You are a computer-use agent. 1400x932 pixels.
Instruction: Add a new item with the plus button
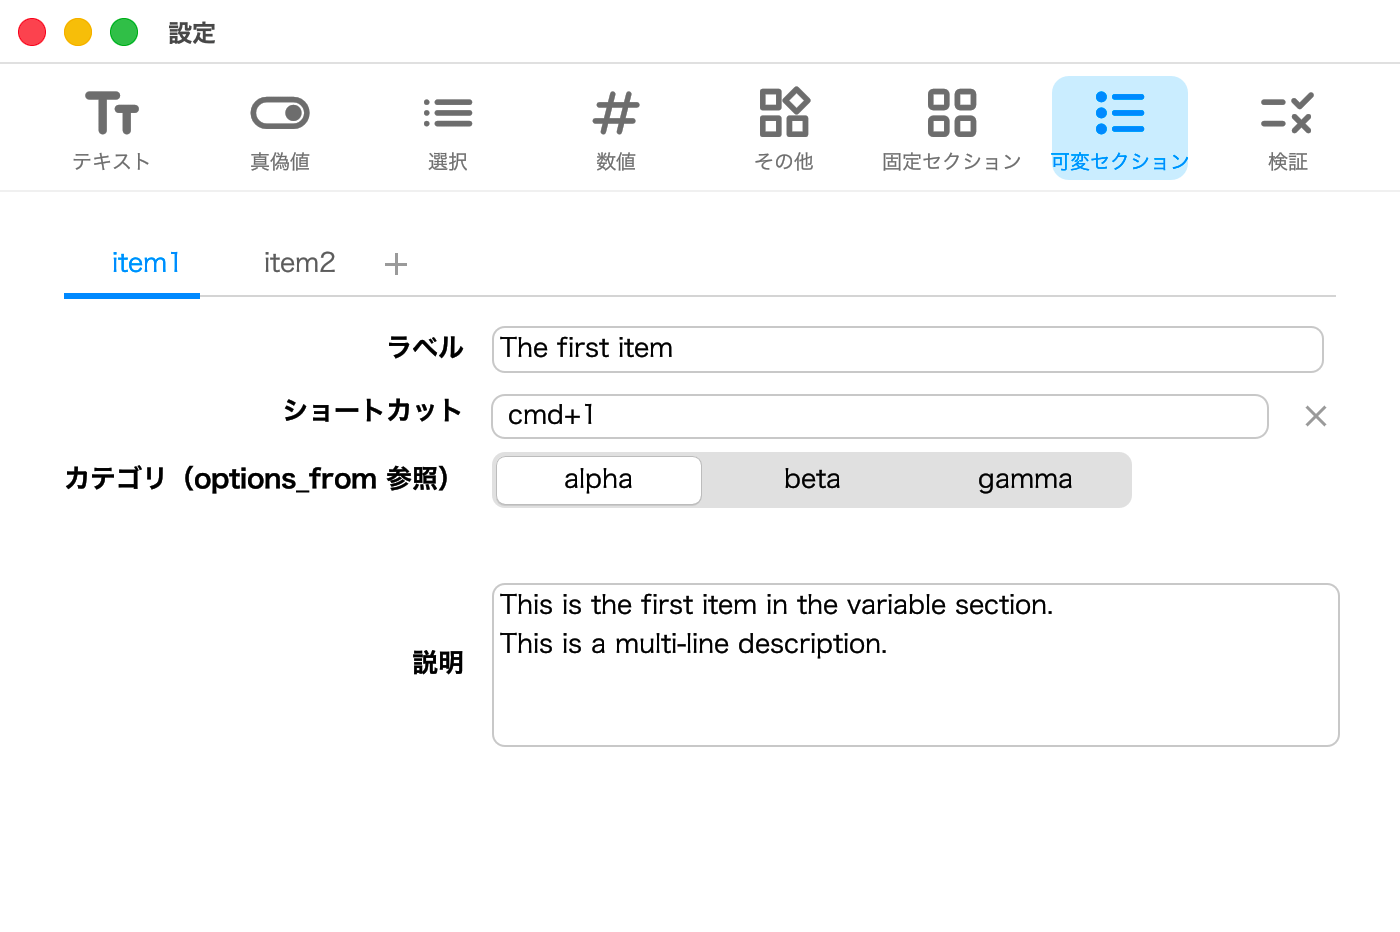[x=396, y=264]
